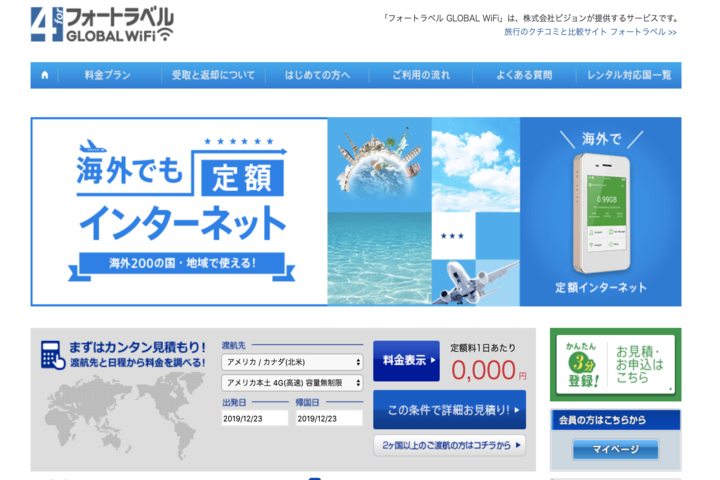The height and width of the screenshot is (480, 720).
Task: Open the アメリカ / カナダ(北米) destination dropdown
Action: (x=291, y=362)
